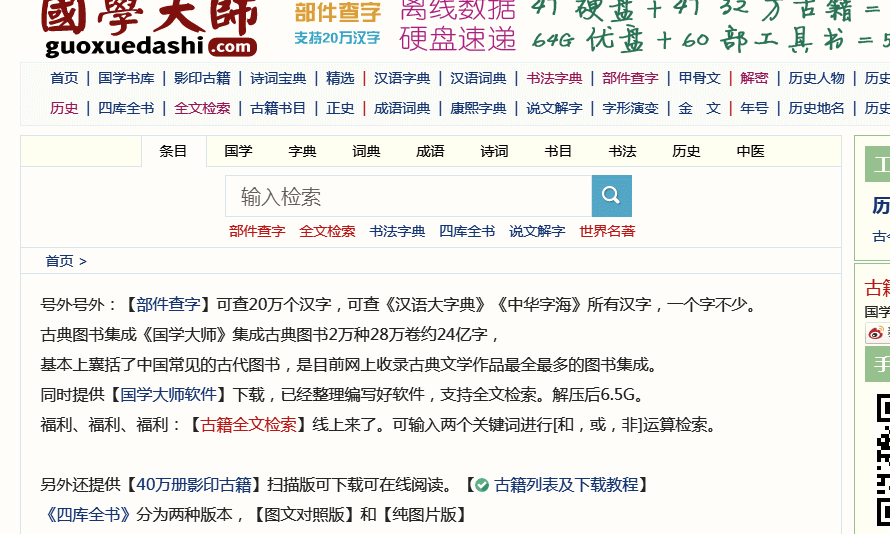
Task: Open 甲骨文 in the navigation
Action: 699,78
